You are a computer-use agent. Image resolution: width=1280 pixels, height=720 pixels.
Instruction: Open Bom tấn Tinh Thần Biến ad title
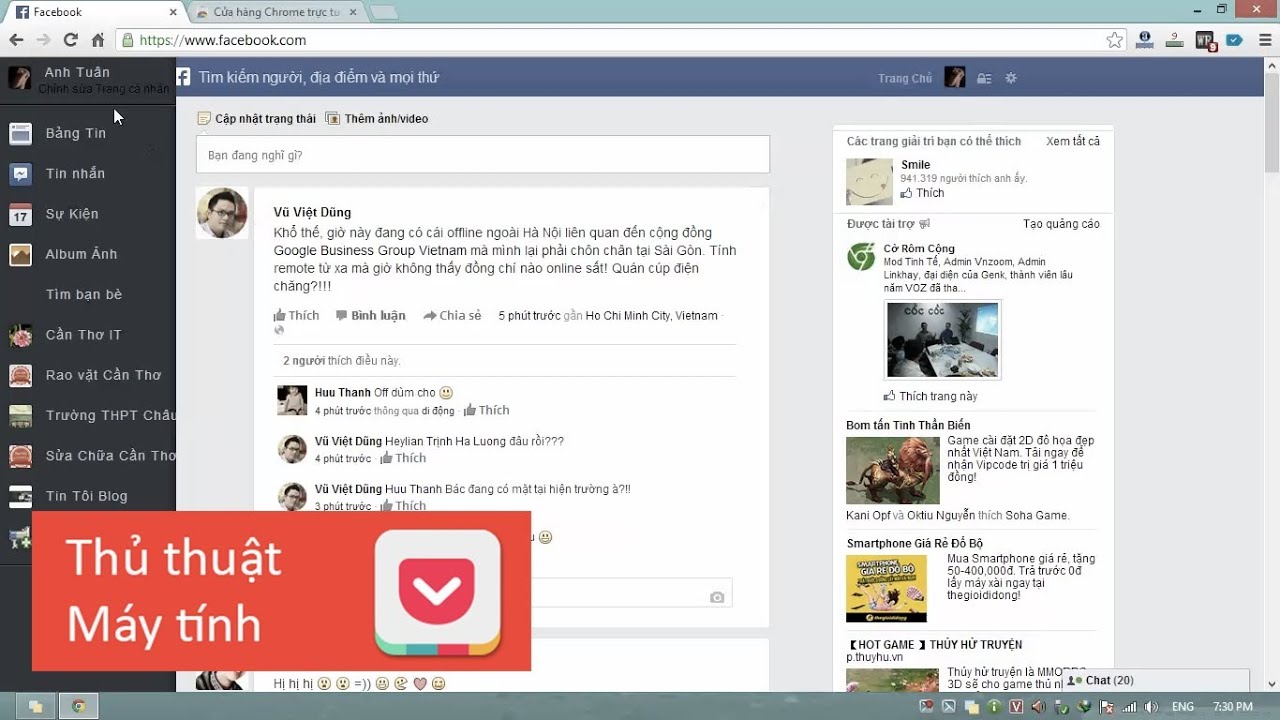tap(908, 425)
